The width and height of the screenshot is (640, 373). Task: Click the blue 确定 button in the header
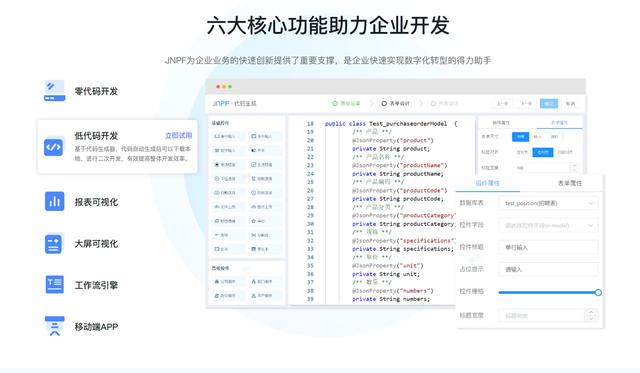[x=549, y=104]
